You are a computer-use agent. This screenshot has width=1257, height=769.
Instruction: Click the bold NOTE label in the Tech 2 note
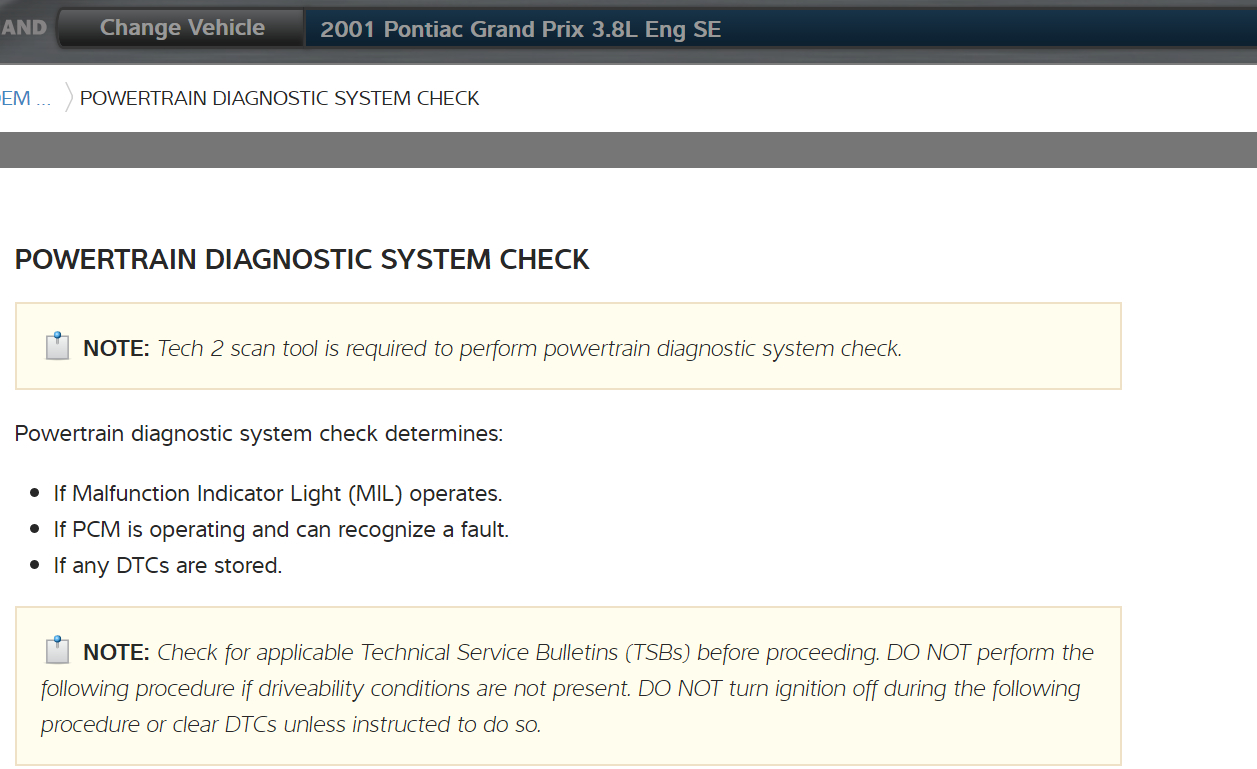point(116,349)
